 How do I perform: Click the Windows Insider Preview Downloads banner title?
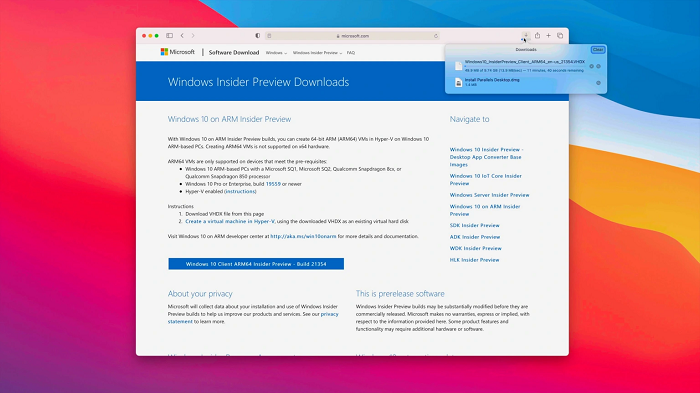coord(258,82)
